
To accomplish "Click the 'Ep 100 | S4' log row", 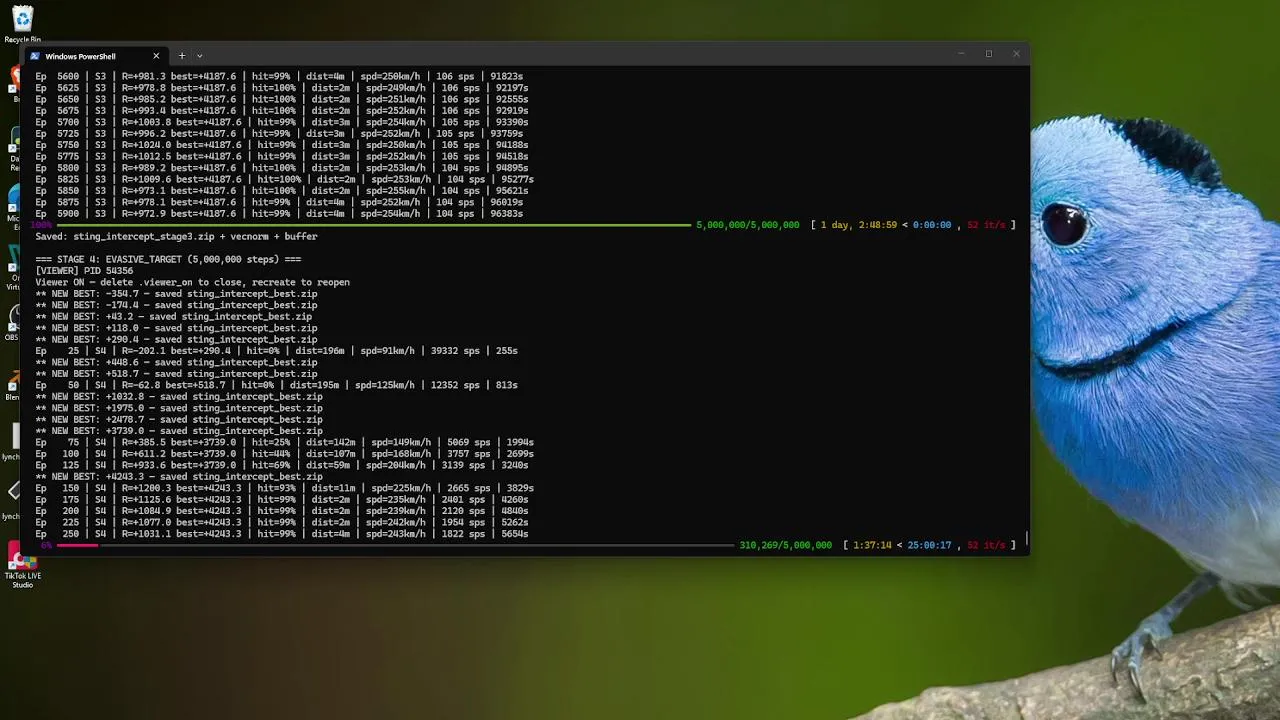I will (284, 454).
